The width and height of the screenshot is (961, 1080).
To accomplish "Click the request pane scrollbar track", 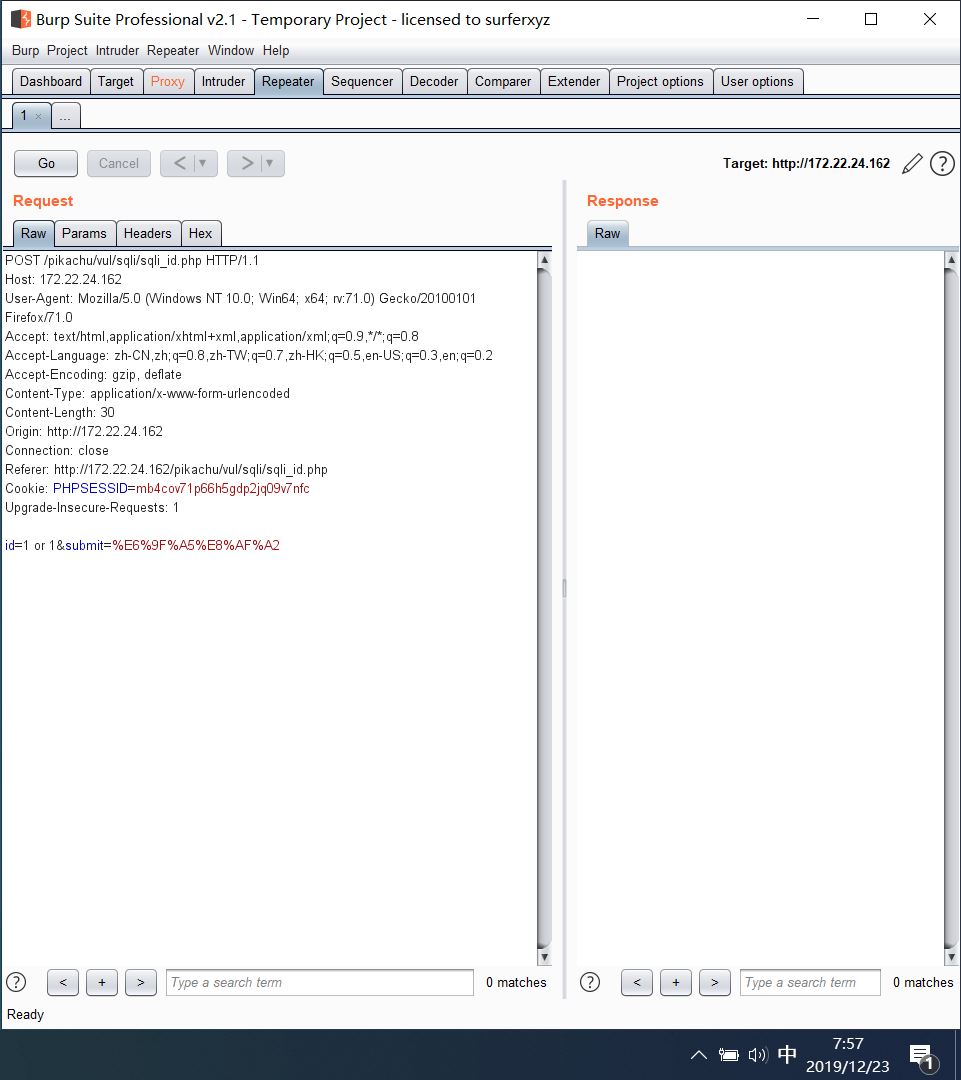I will pos(544,609).
